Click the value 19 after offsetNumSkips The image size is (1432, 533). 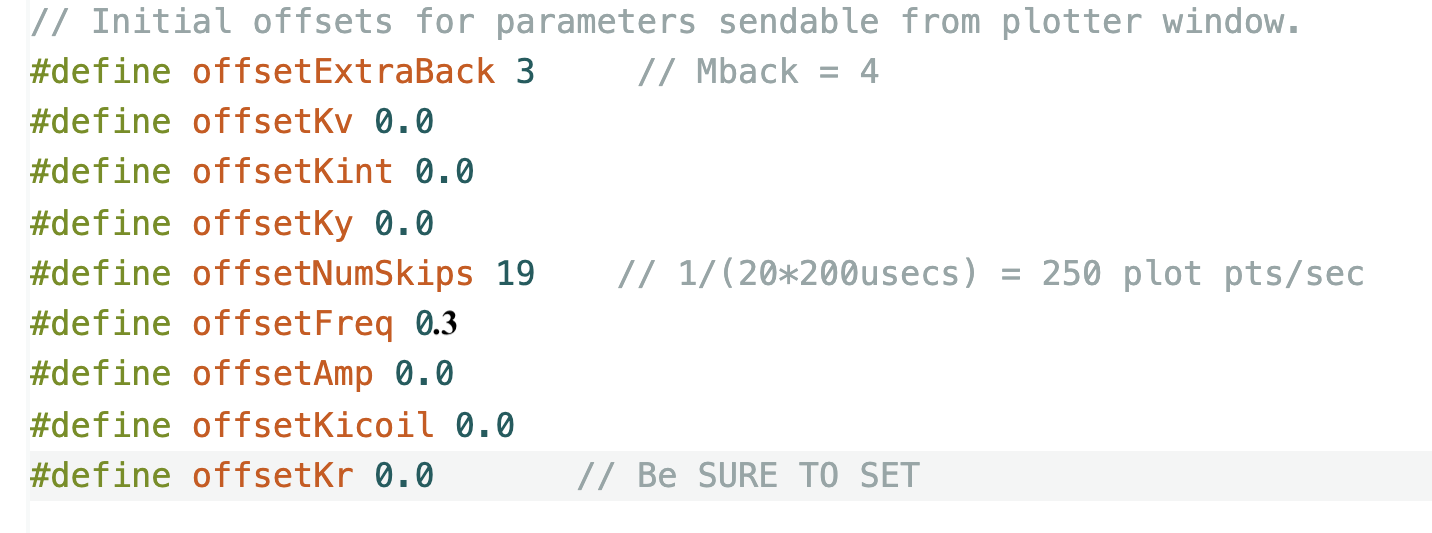click(x=515, y=273)
